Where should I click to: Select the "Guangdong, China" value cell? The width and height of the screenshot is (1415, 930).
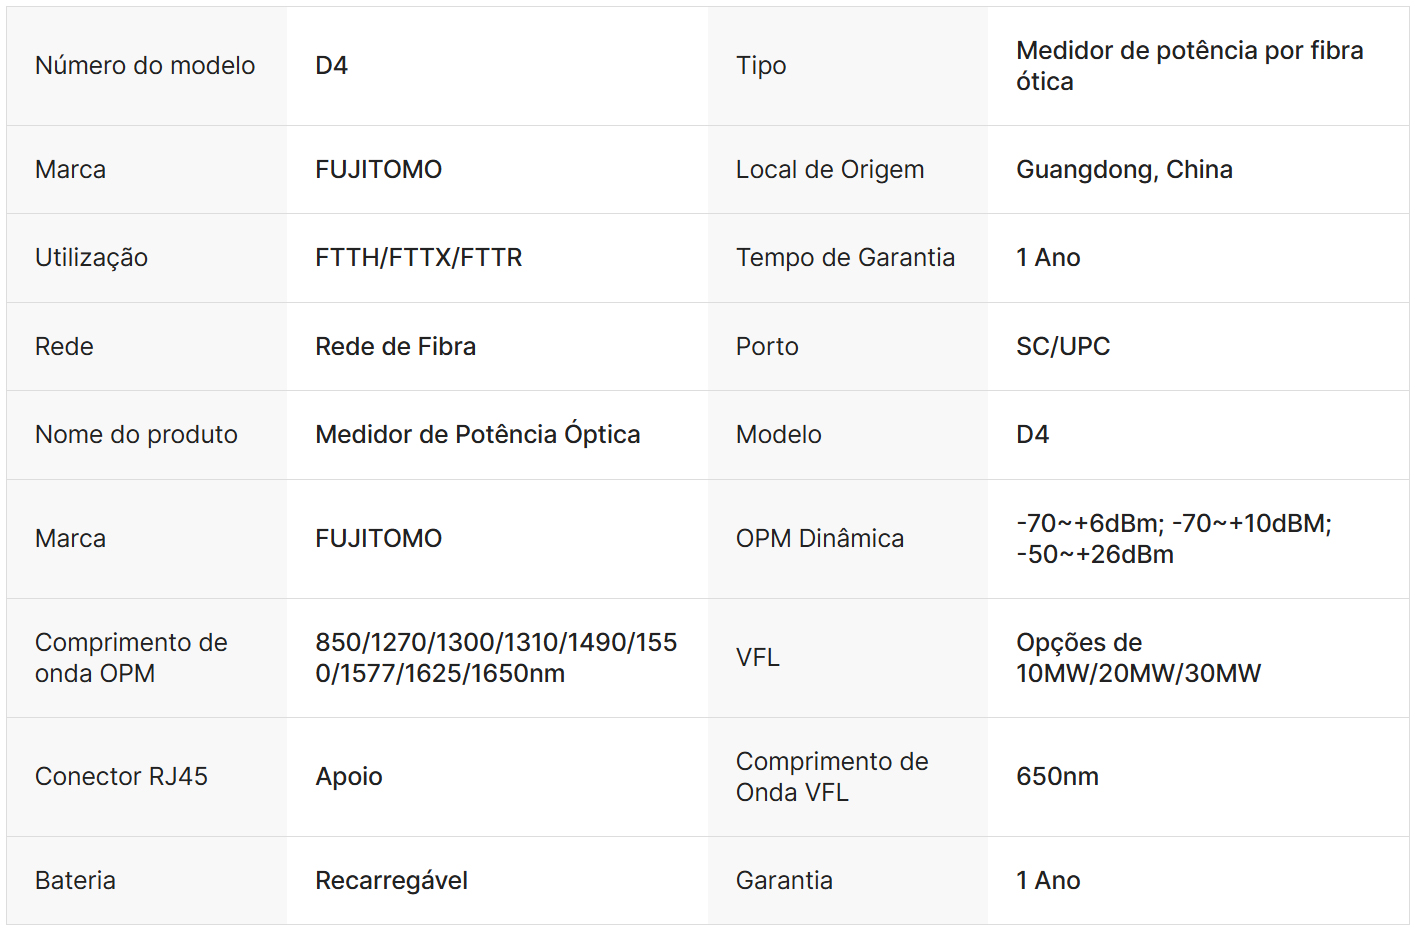(x=1124, y=170)
